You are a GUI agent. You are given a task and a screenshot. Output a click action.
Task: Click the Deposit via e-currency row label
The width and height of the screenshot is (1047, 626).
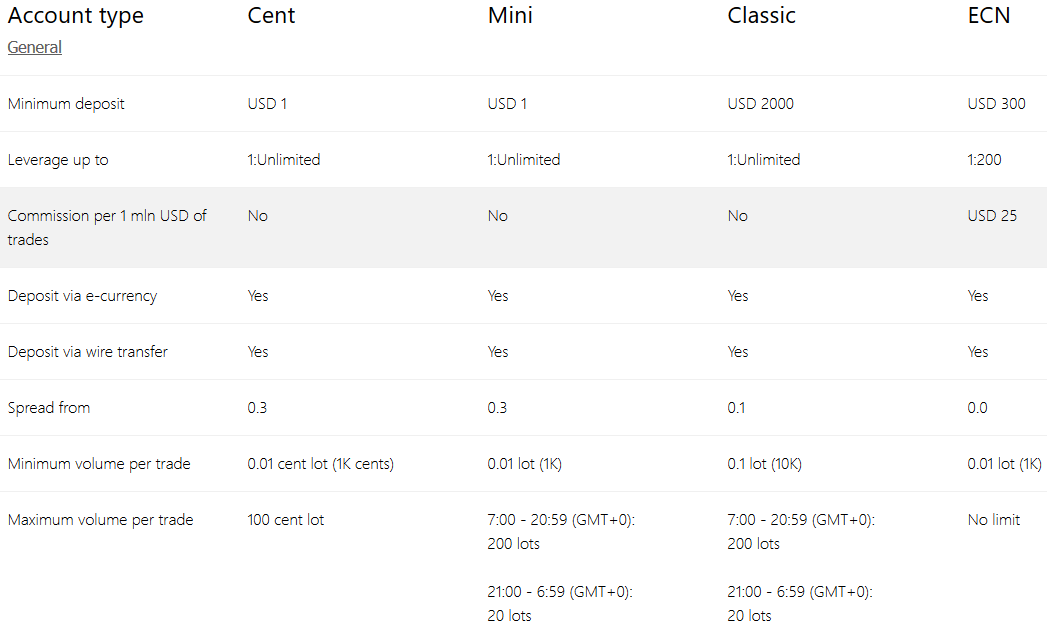click(x=82, y=296)
